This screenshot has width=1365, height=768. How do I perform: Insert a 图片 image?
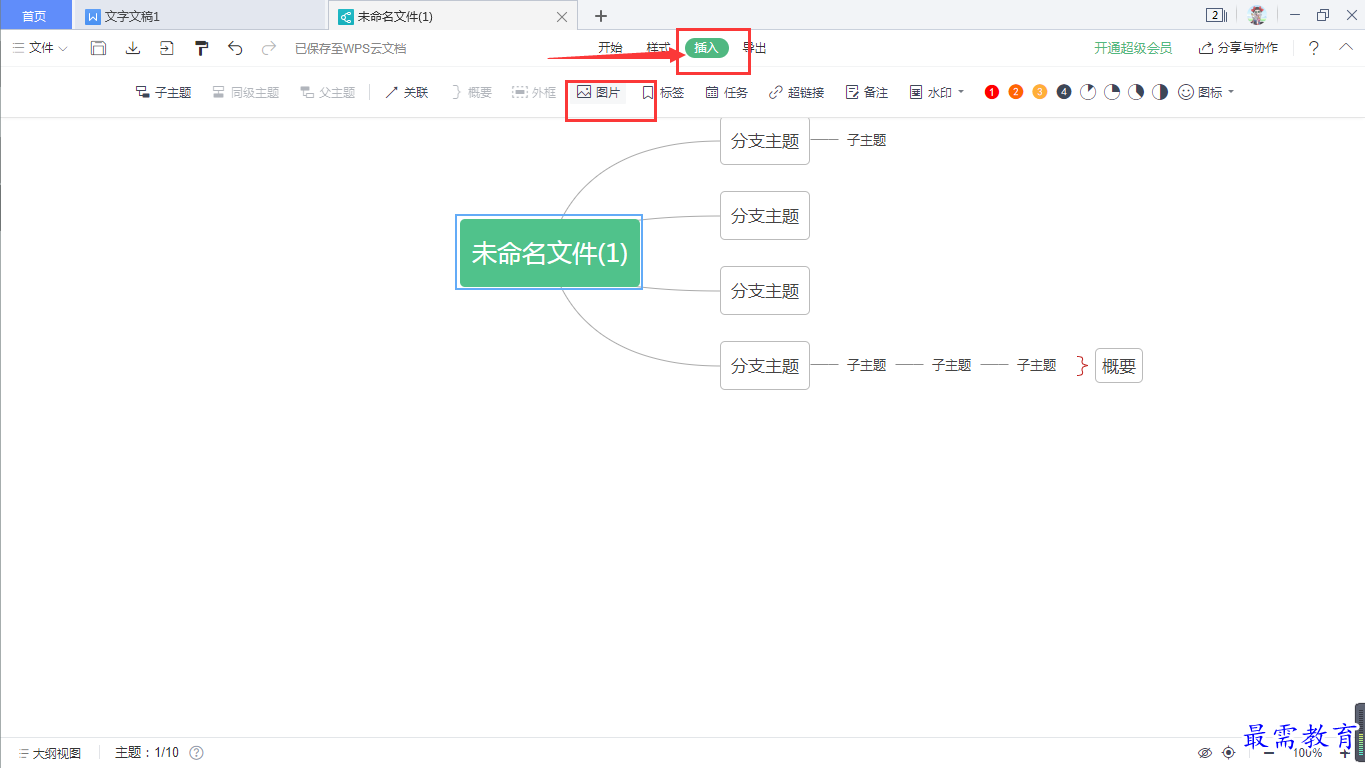(x=598, y=92)
